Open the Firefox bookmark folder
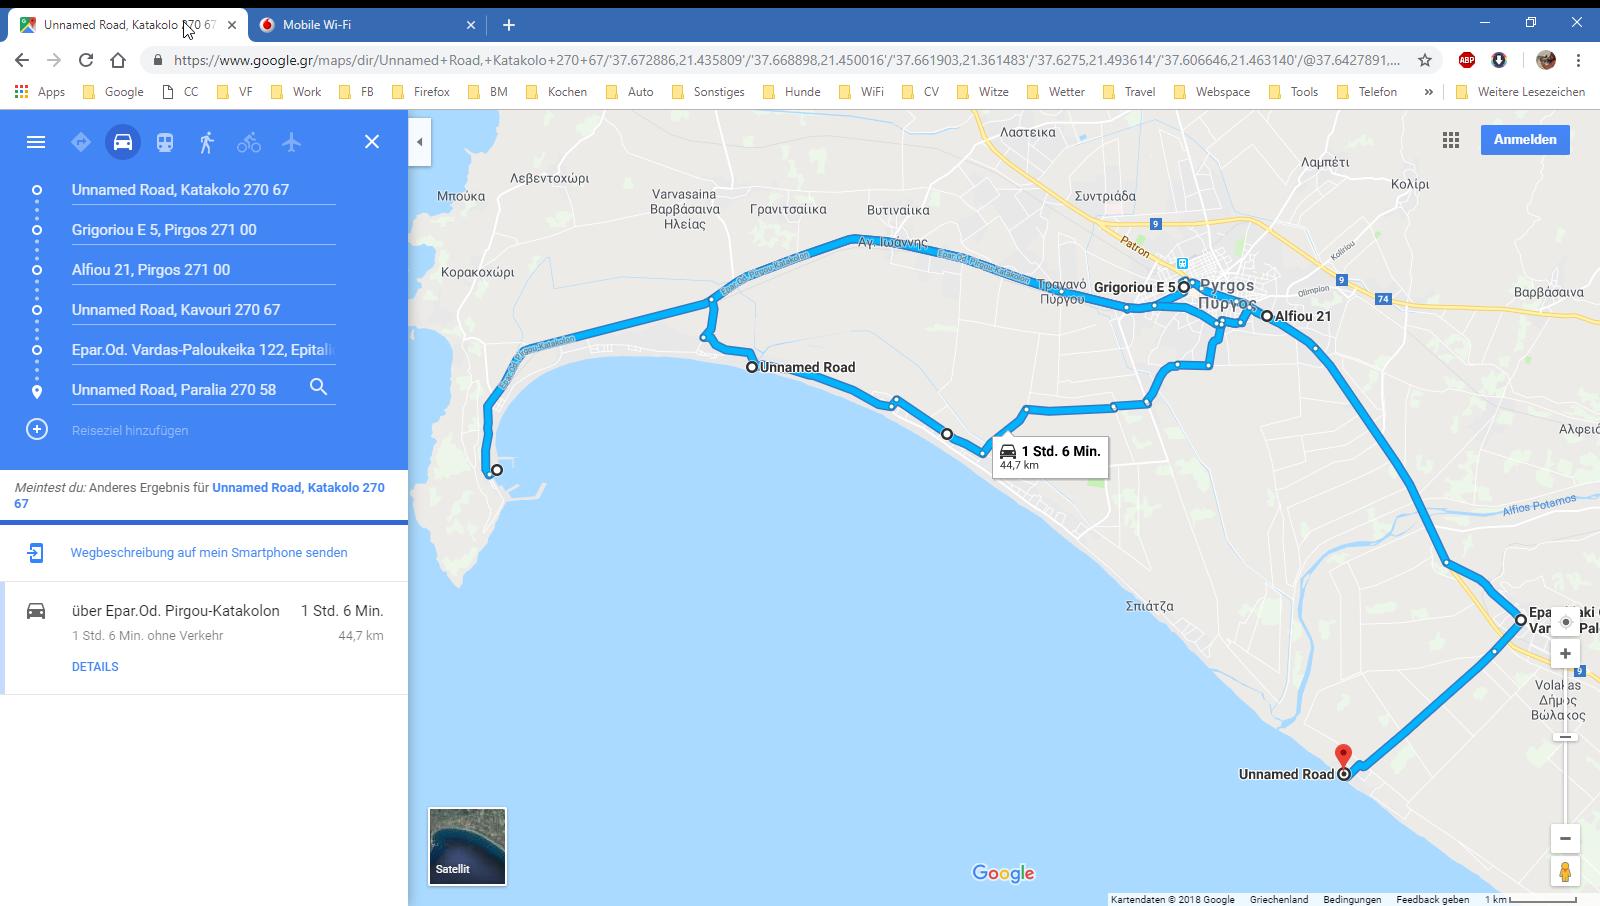This screenshot has height=906, width=1600. point(421,91)
